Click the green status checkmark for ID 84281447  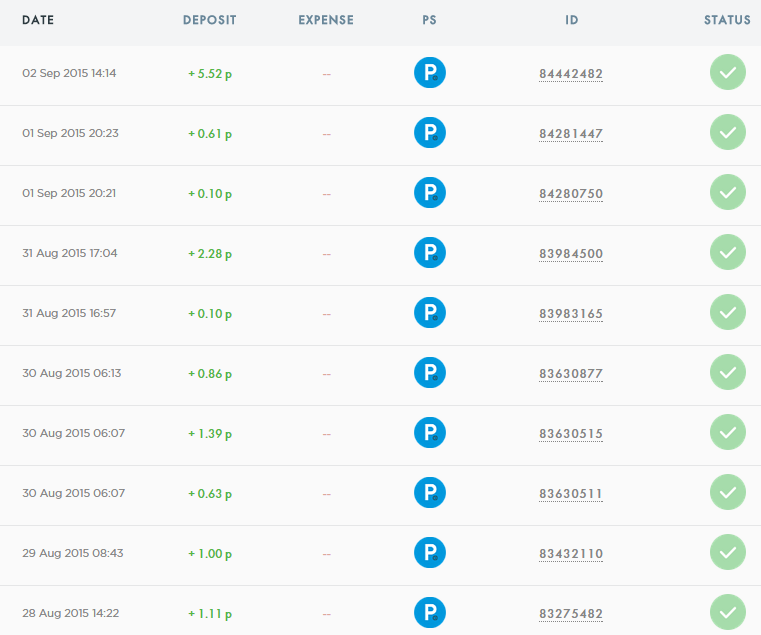pyautogui.click(x=728, y=132)
